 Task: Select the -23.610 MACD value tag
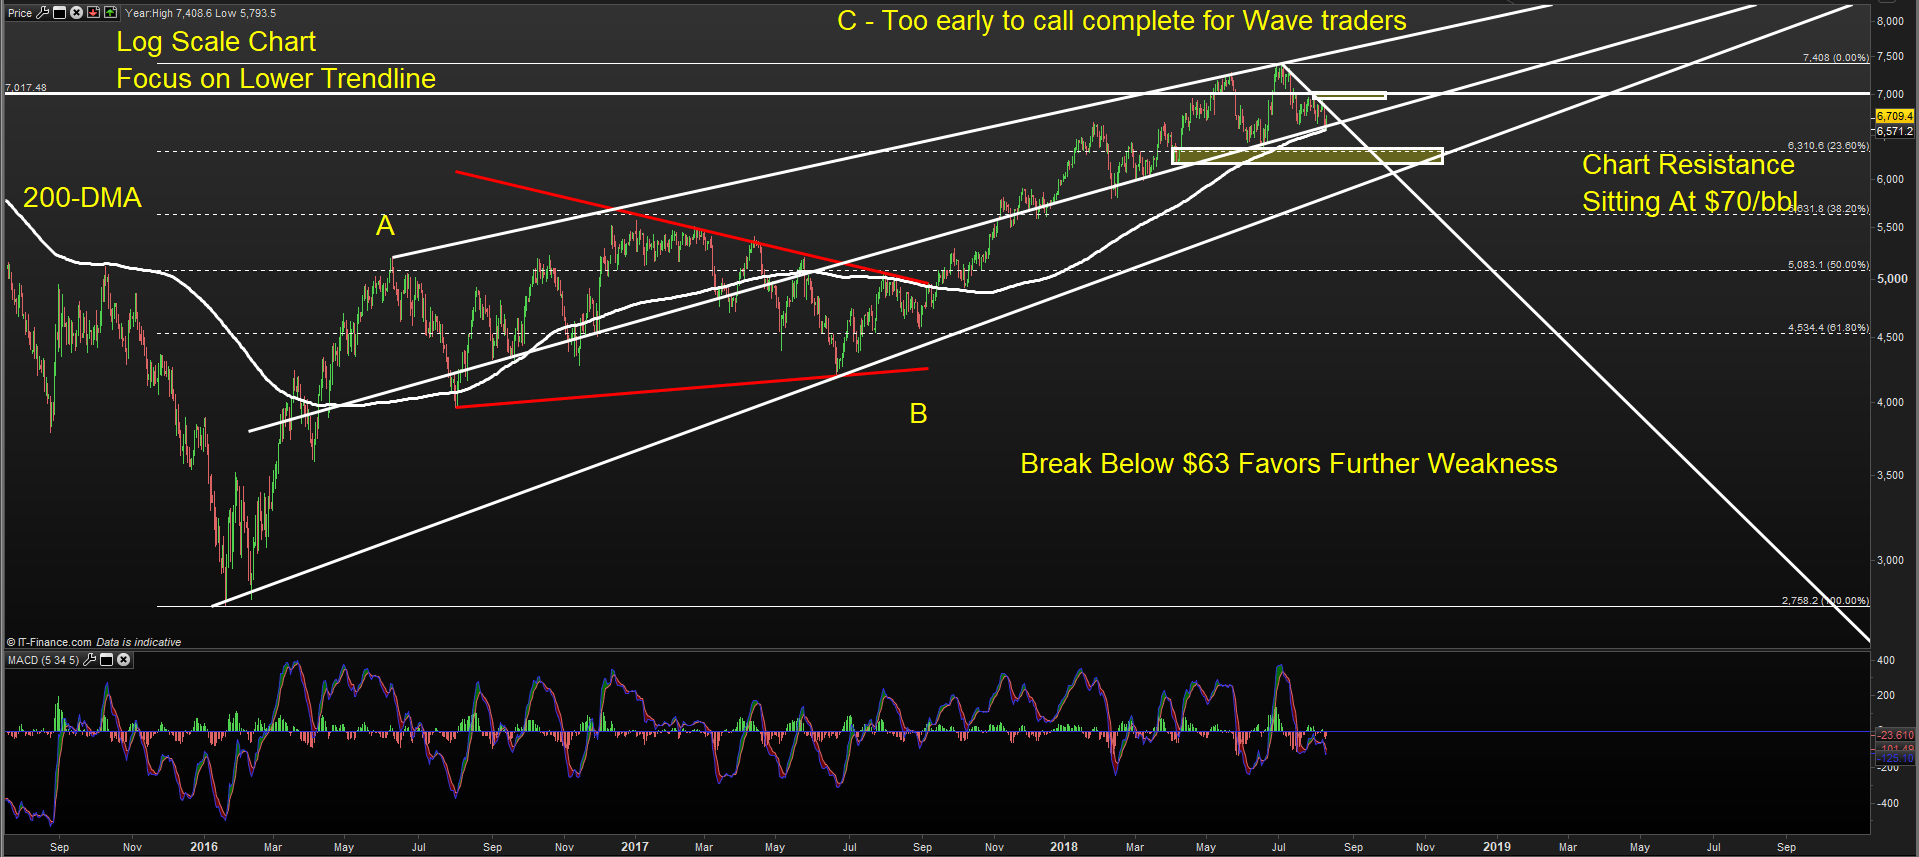click(x=1895, y=735)
